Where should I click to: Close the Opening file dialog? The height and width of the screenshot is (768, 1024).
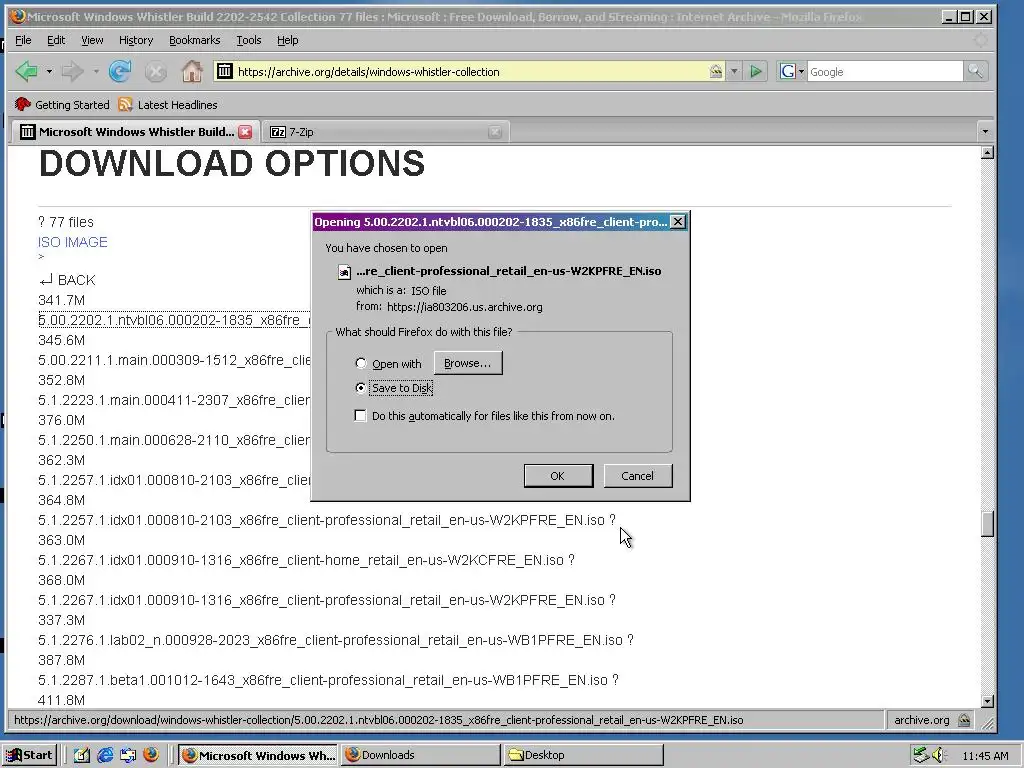[x=678, y=222]
